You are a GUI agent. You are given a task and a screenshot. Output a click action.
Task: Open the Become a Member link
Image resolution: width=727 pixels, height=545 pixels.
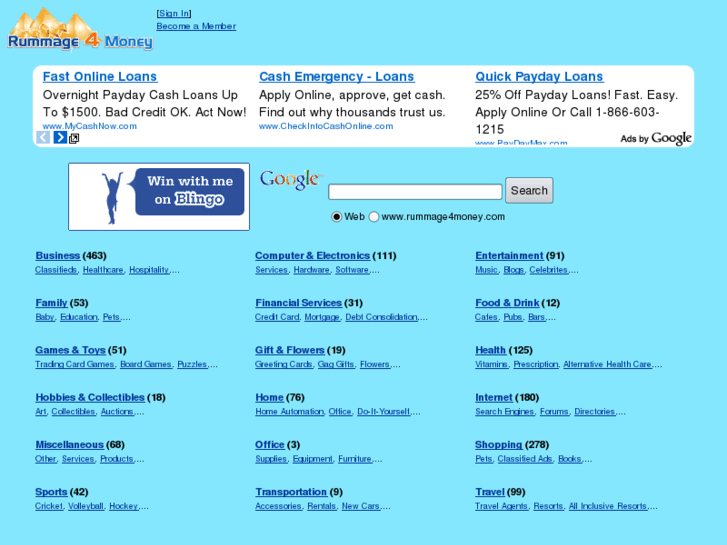(196, 26)
